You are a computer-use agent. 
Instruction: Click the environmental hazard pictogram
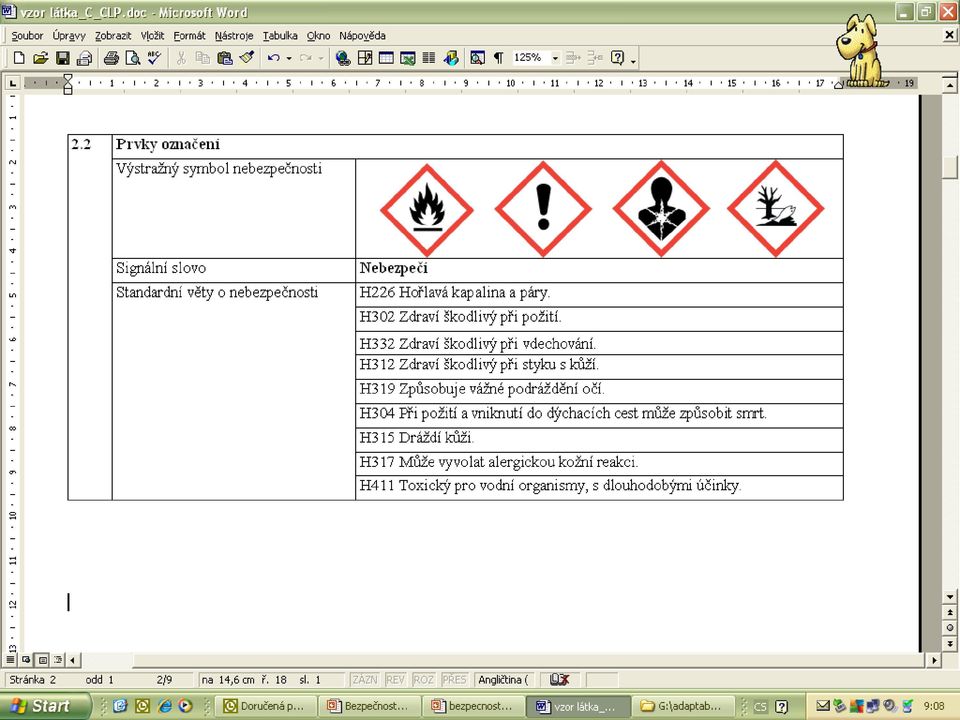(776, 209)
